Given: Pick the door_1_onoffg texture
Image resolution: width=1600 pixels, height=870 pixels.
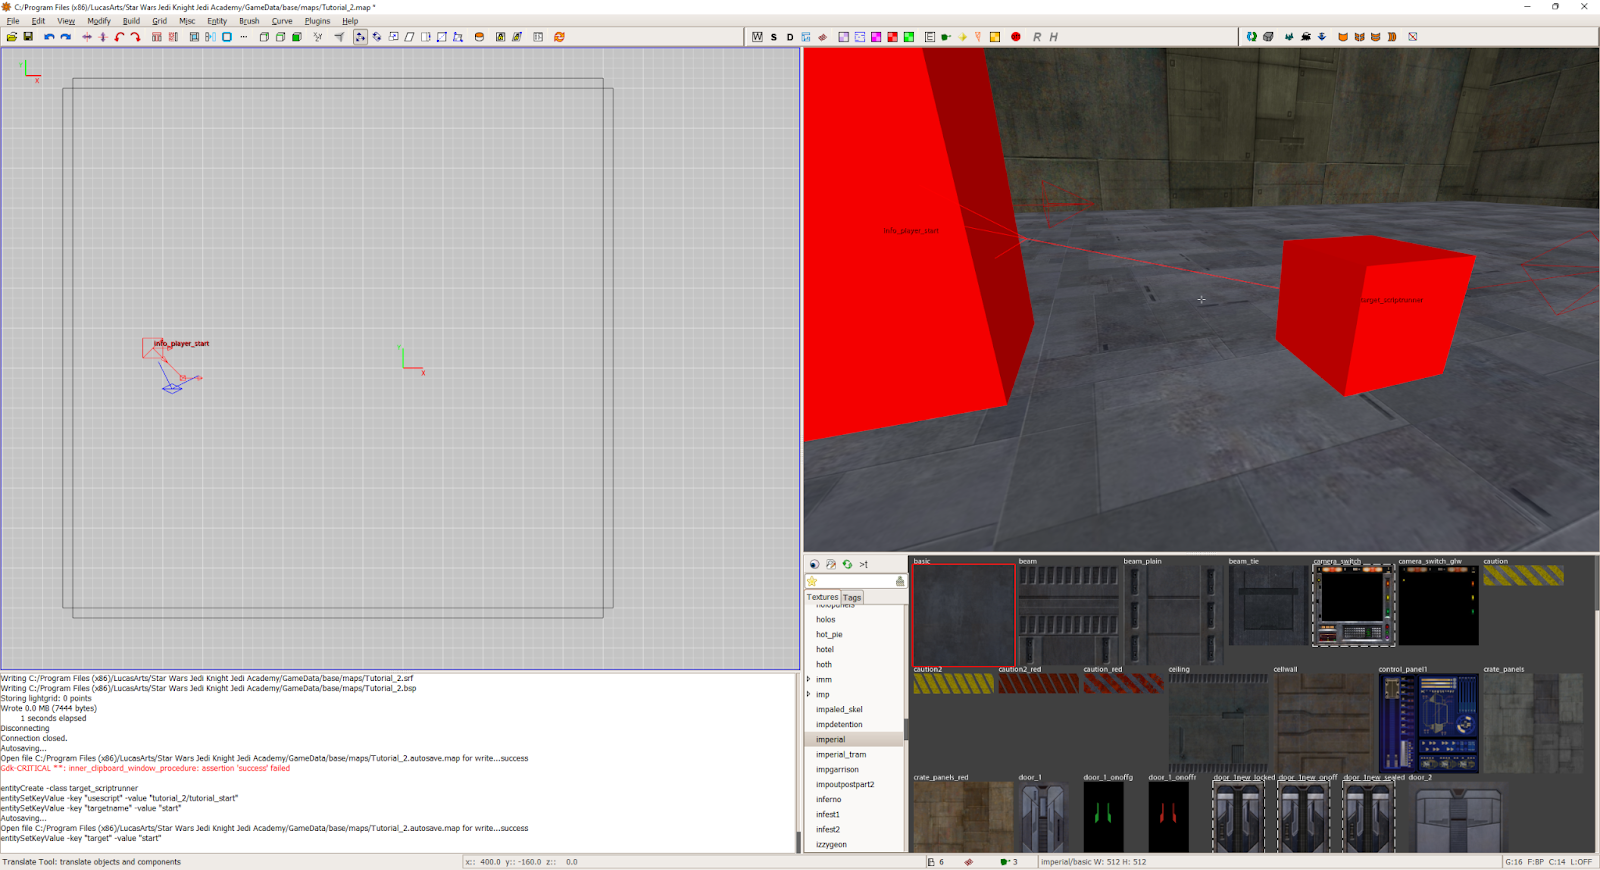Looking at the screenshot, I should (x=1103, y=817).
